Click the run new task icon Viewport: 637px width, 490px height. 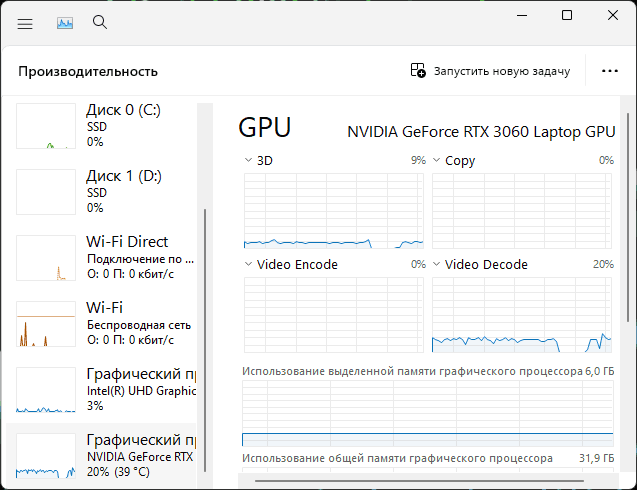pos(418,70)
